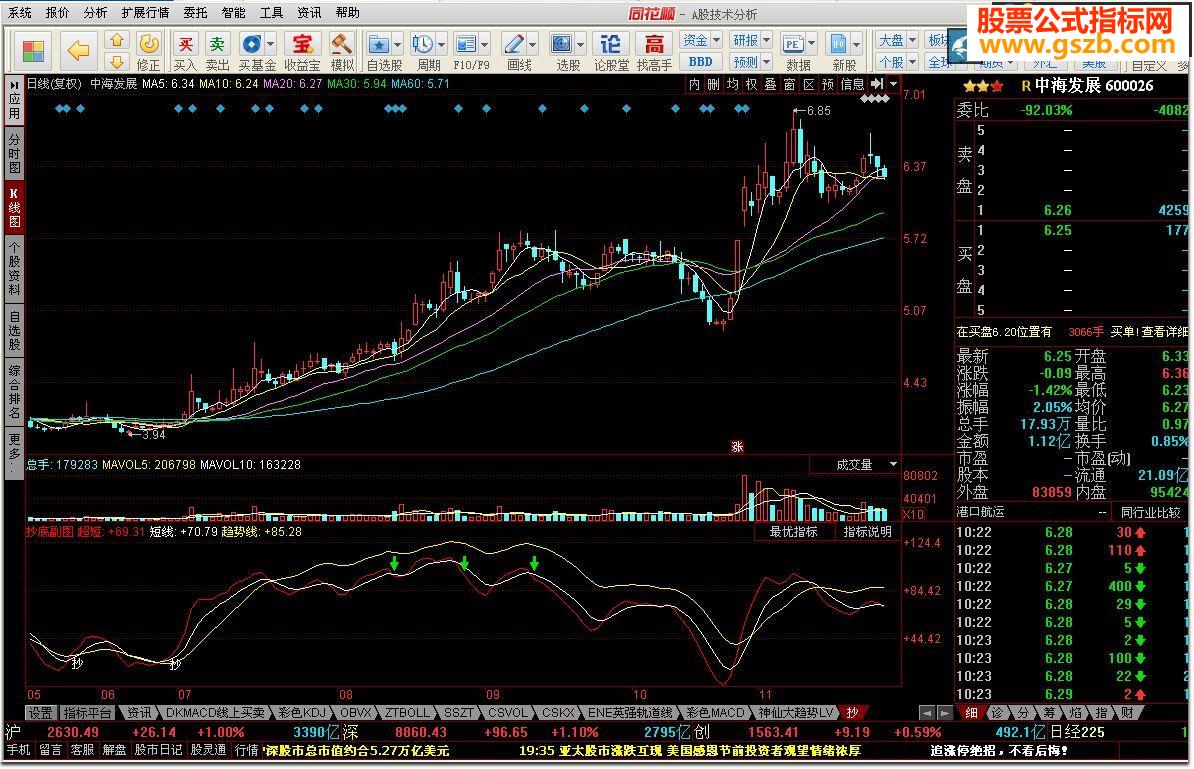Toggle the 均 moving average option
The image size is (1194, 769).
(732, 84)
